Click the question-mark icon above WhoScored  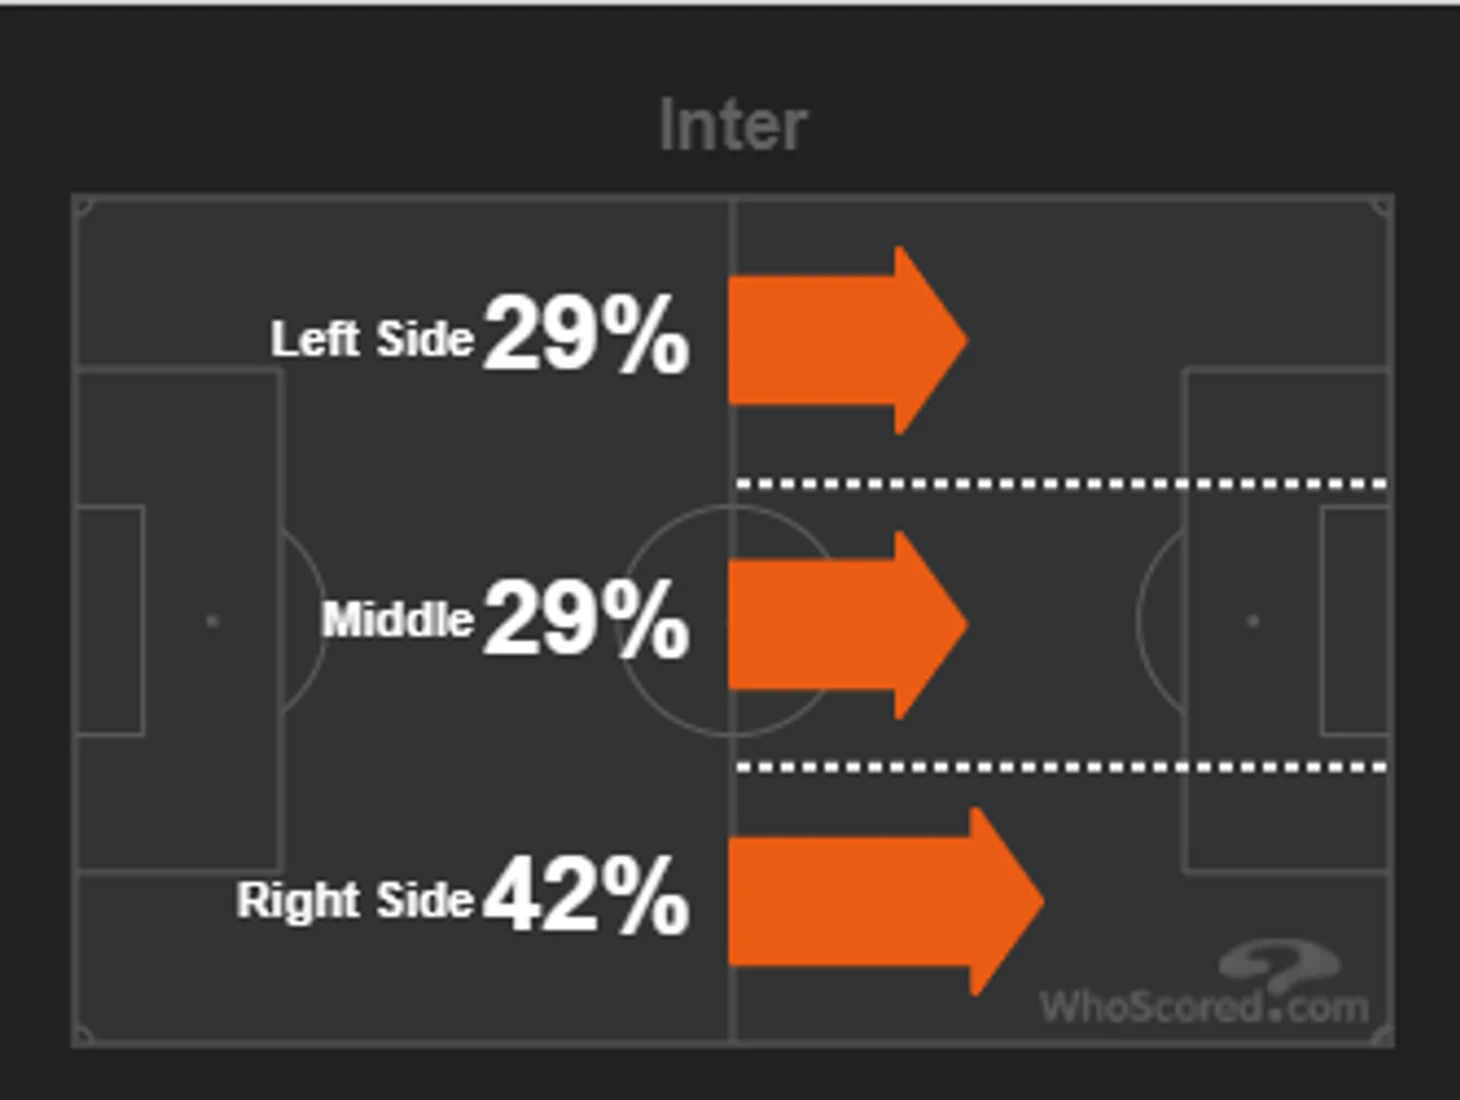pos(1279,964)
